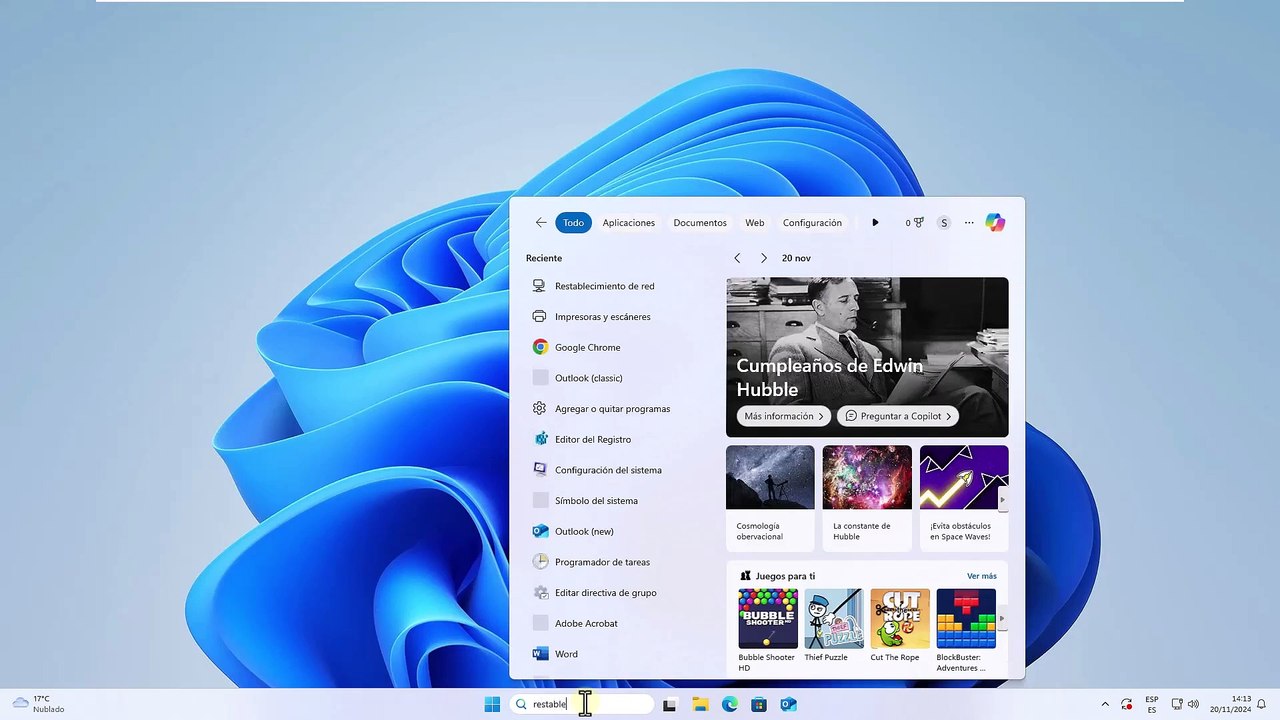
Task: Switch to the Documentos tab
Action: coord(700,223)
